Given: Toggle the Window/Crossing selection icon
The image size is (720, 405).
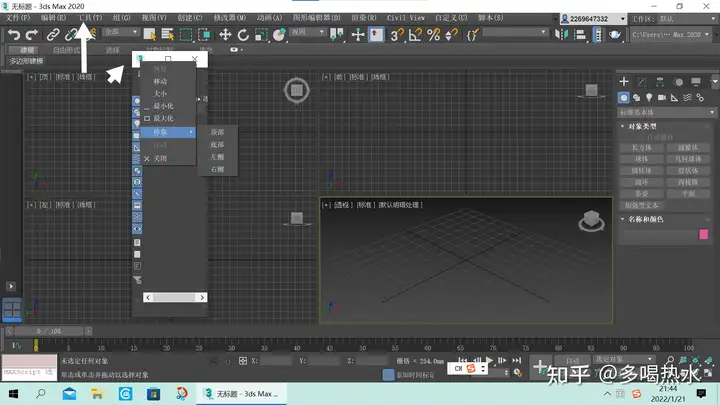Looking at the screenshot, I should [x=204, y=34].
